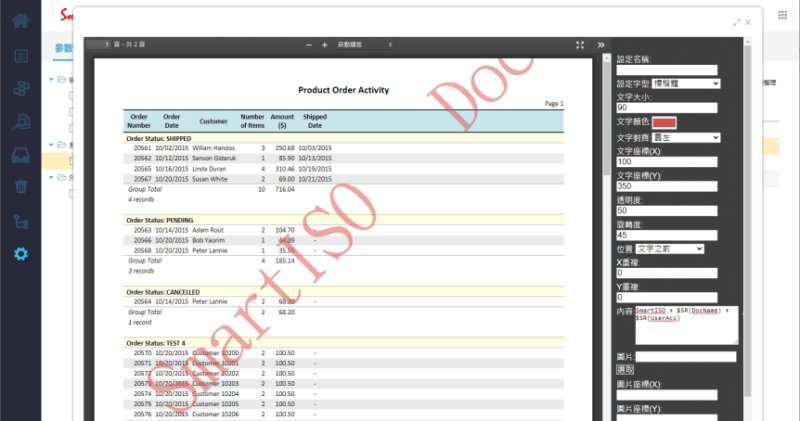Click 'Order Status: TEST 4' group header
The width and height of the screenshot is (800, 421).
point(156,343)
